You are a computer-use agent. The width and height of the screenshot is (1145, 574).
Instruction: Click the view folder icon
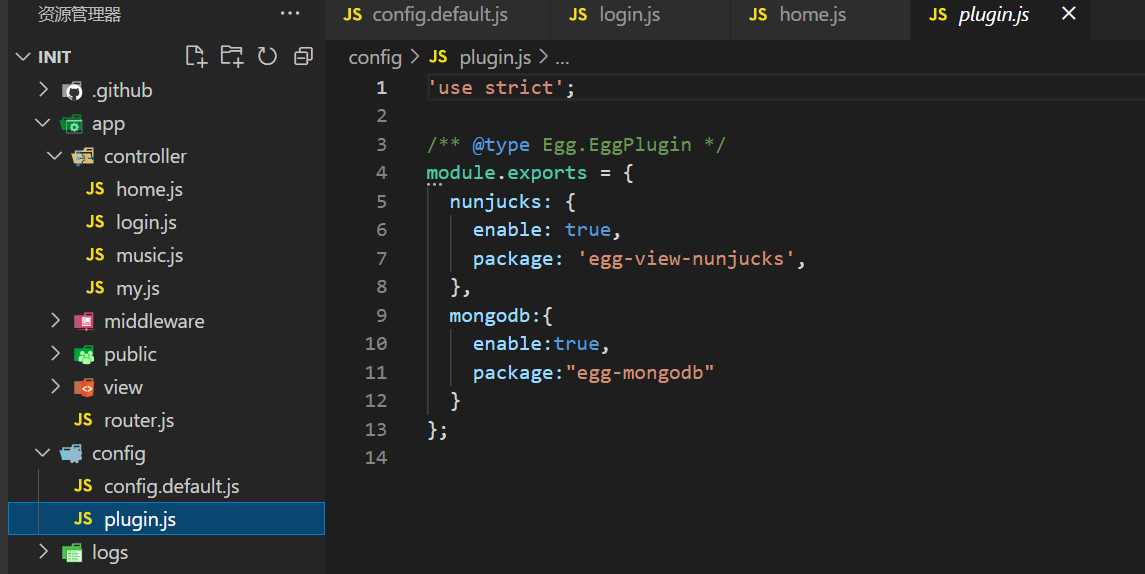(x=84, y=387)
